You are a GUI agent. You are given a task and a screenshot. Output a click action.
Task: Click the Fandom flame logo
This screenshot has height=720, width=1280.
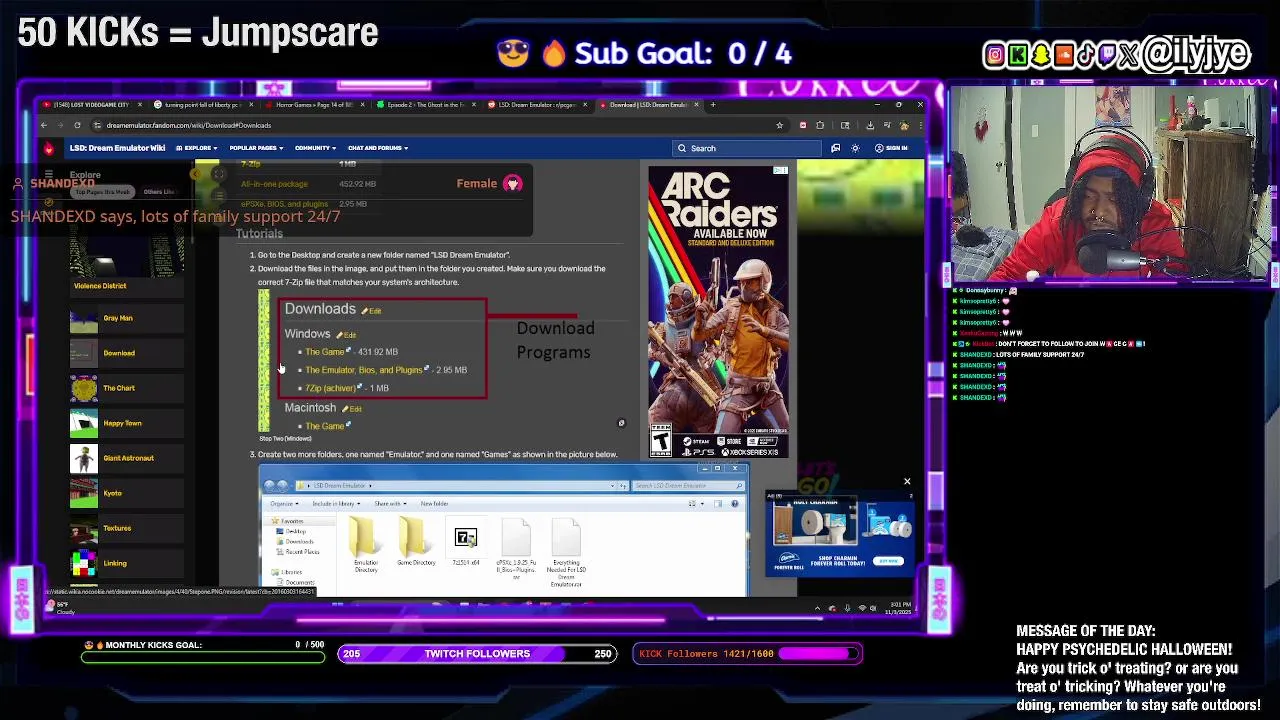48,148
